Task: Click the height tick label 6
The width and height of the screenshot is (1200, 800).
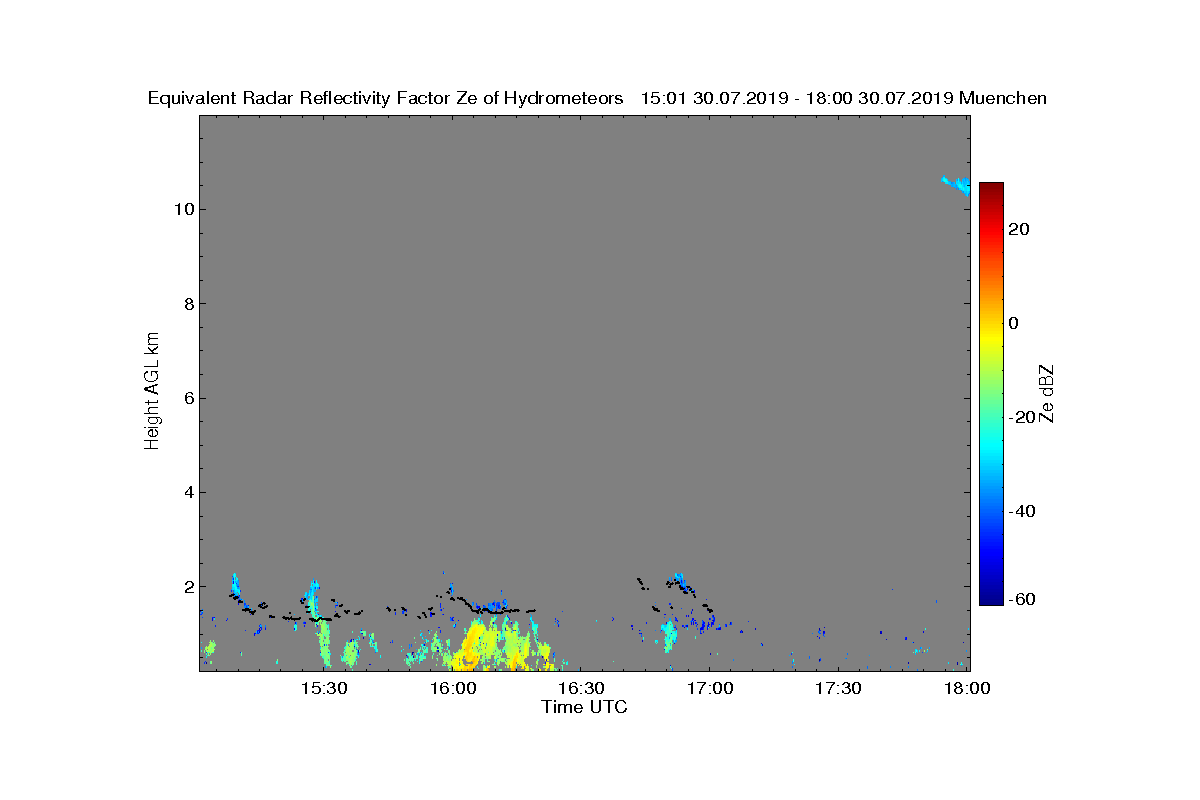Action: [188, 398]
